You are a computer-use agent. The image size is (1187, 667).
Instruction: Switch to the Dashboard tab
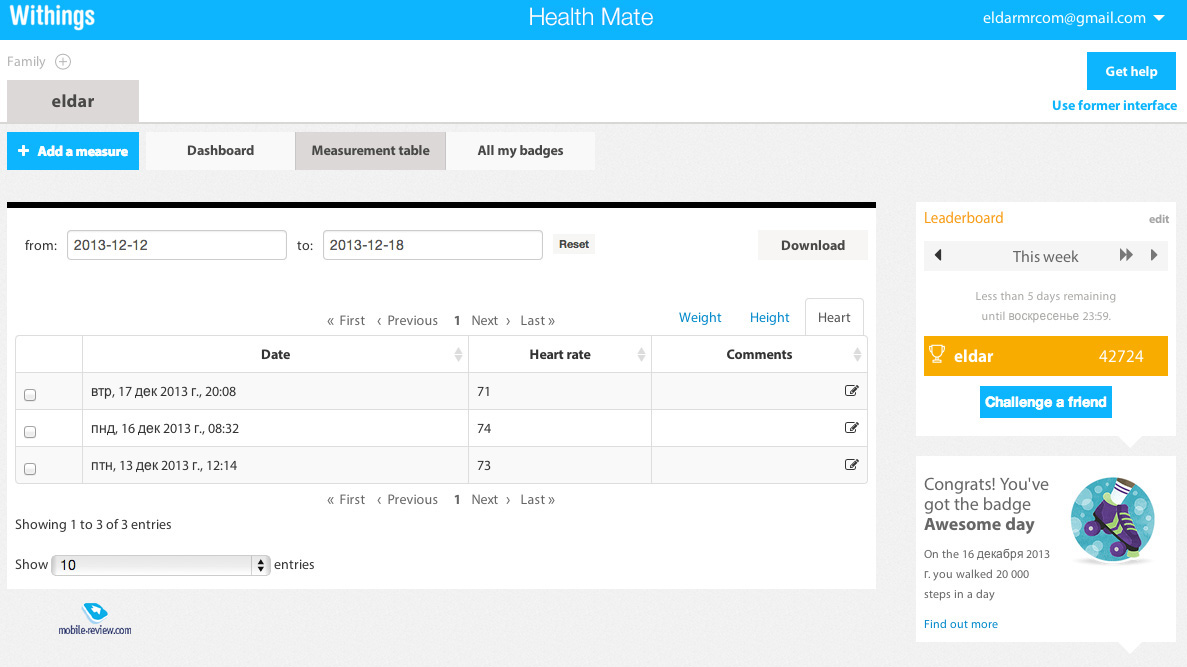tap(220, 151)
